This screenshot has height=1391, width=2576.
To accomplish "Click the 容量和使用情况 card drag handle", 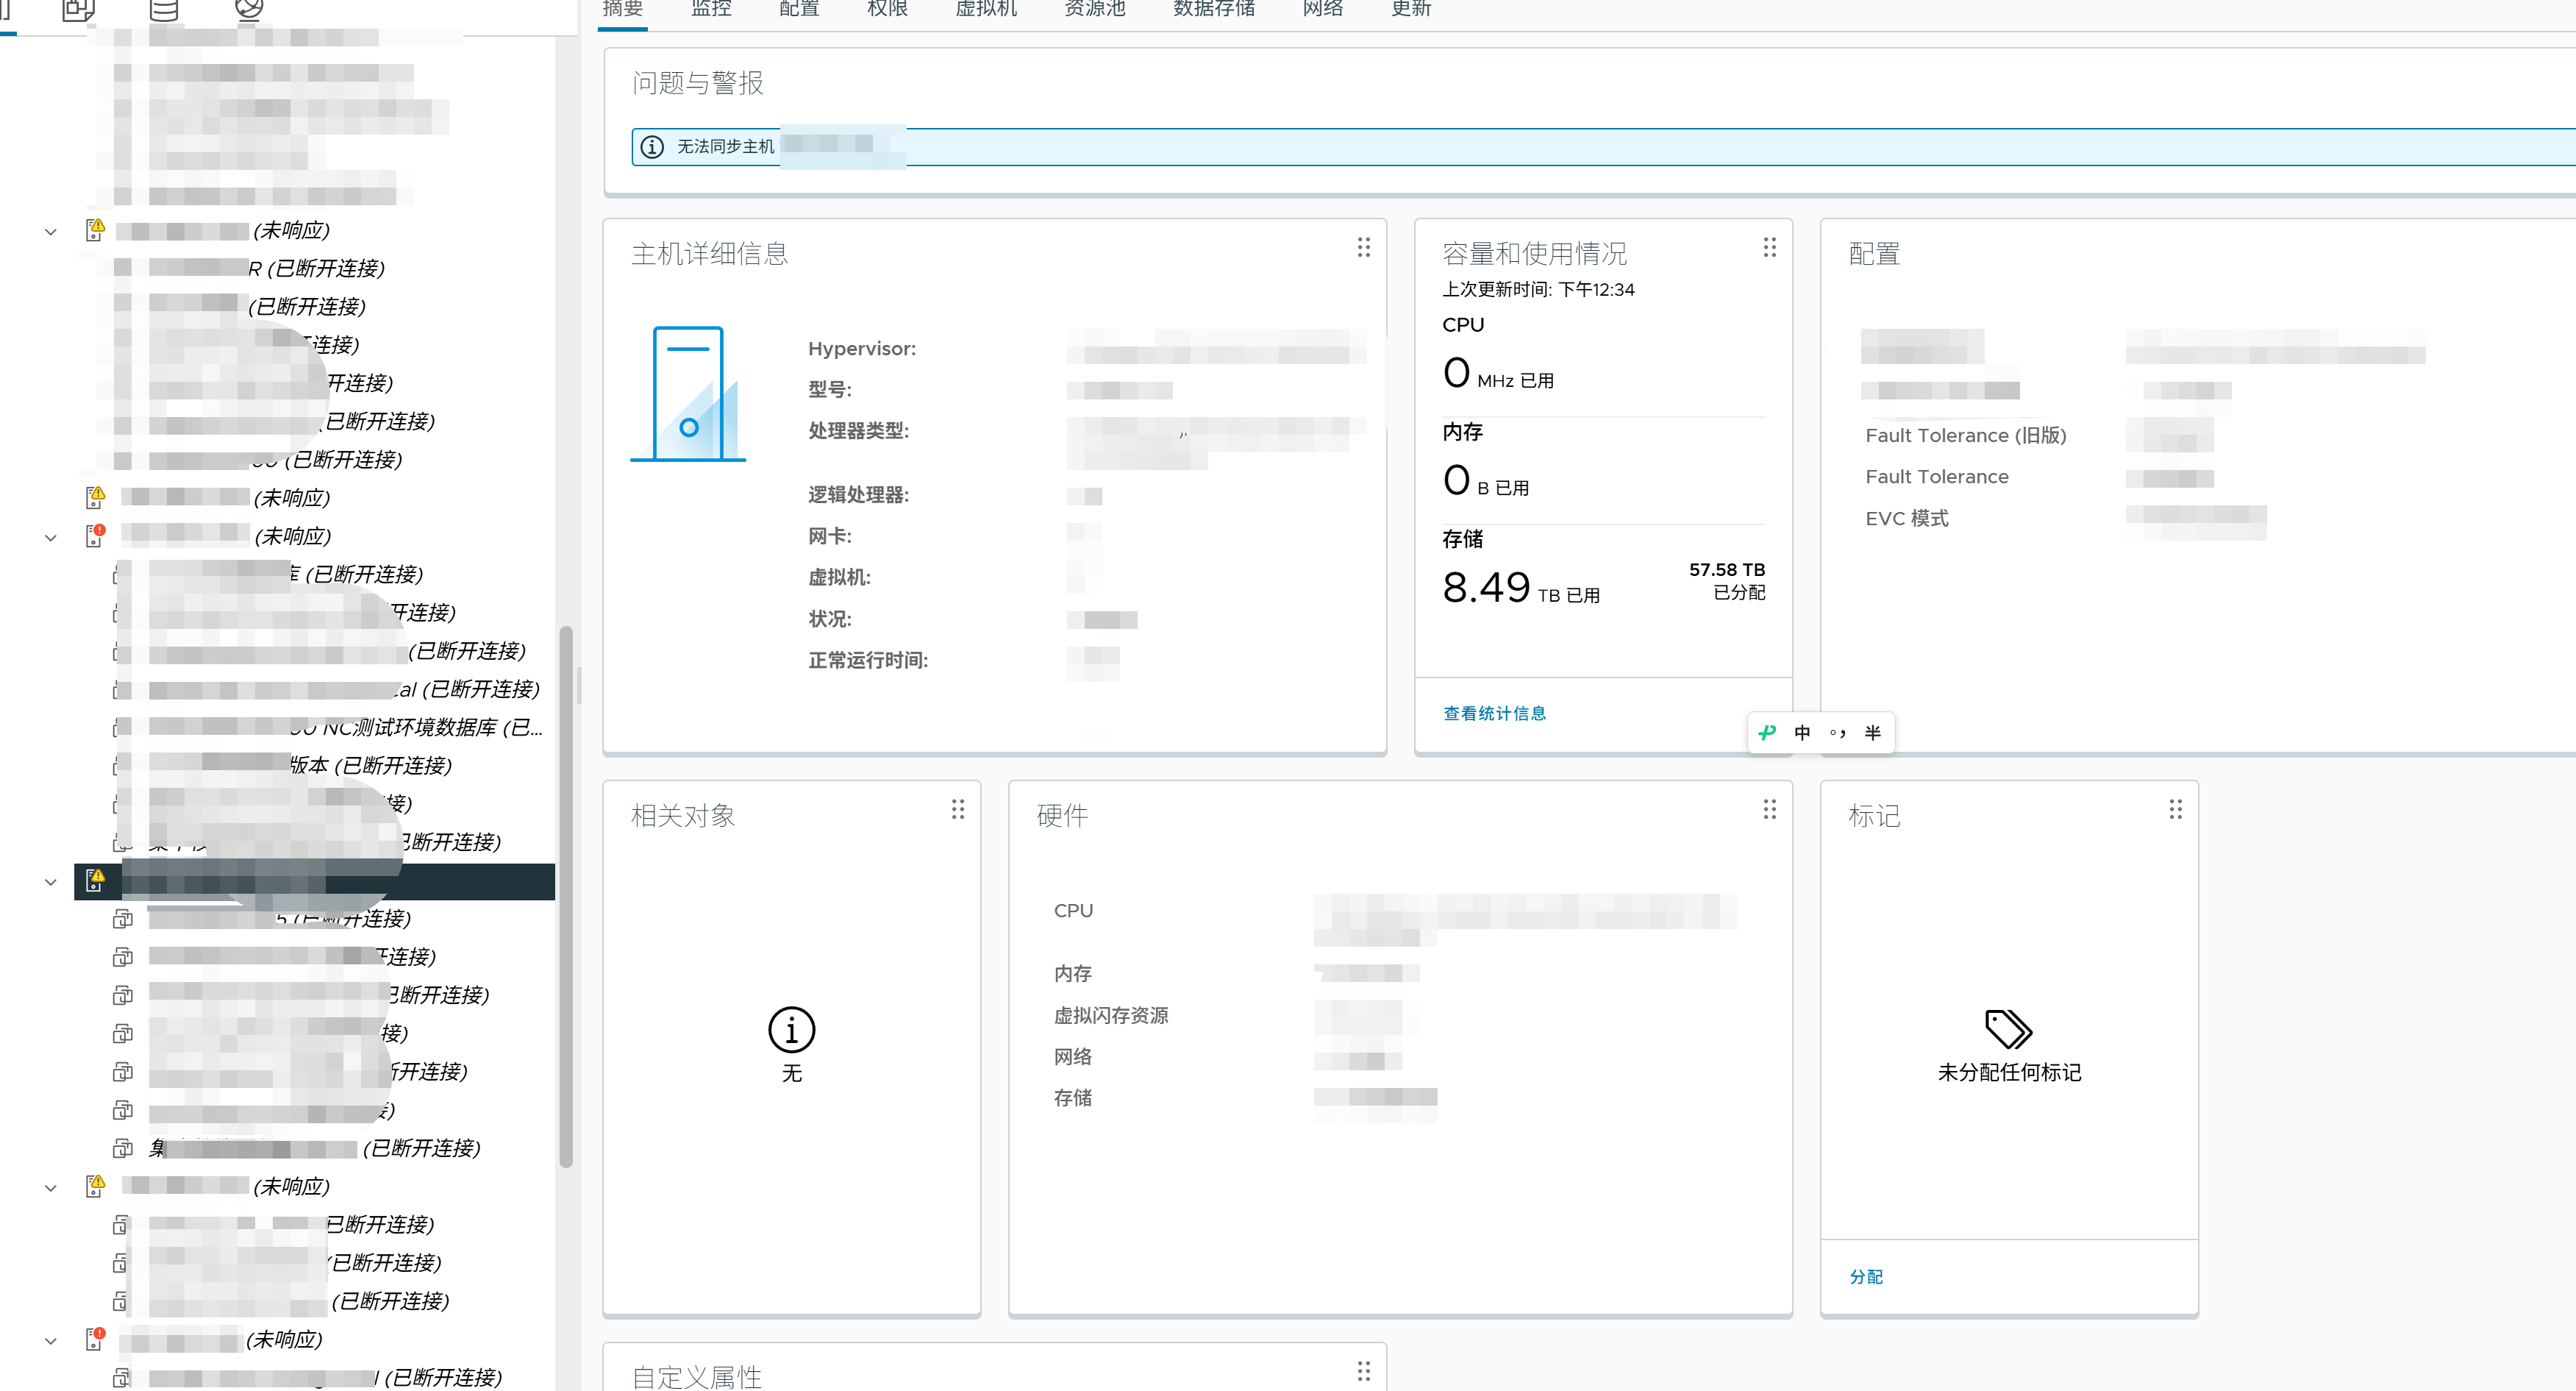I will pyautogui.click(x=1769, y=247).
